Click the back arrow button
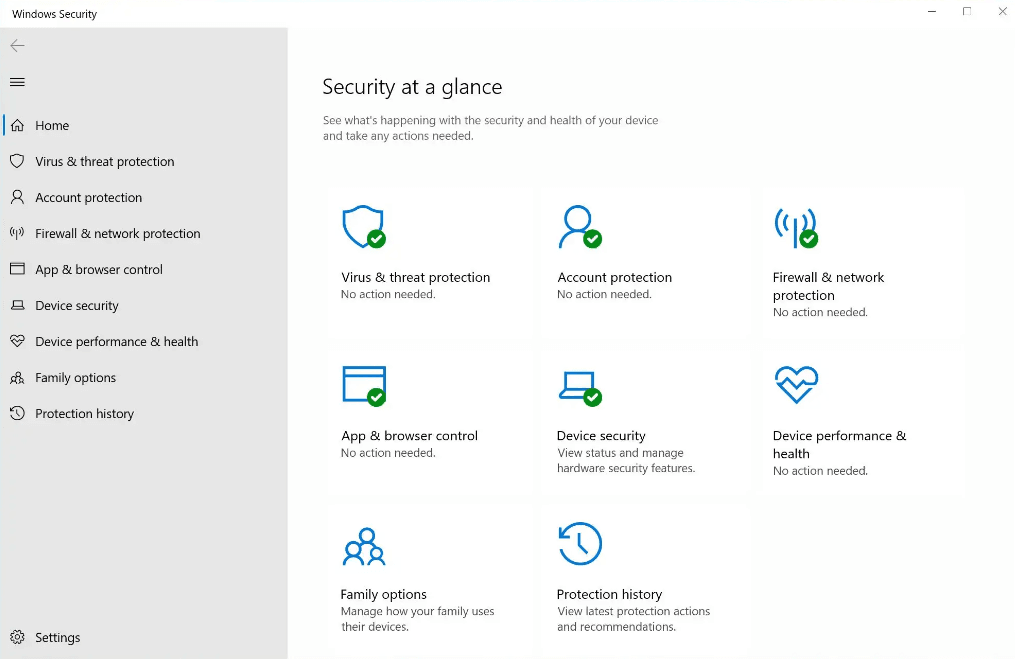Viewport: 1015px width, 659px height. tap(17, 46)
